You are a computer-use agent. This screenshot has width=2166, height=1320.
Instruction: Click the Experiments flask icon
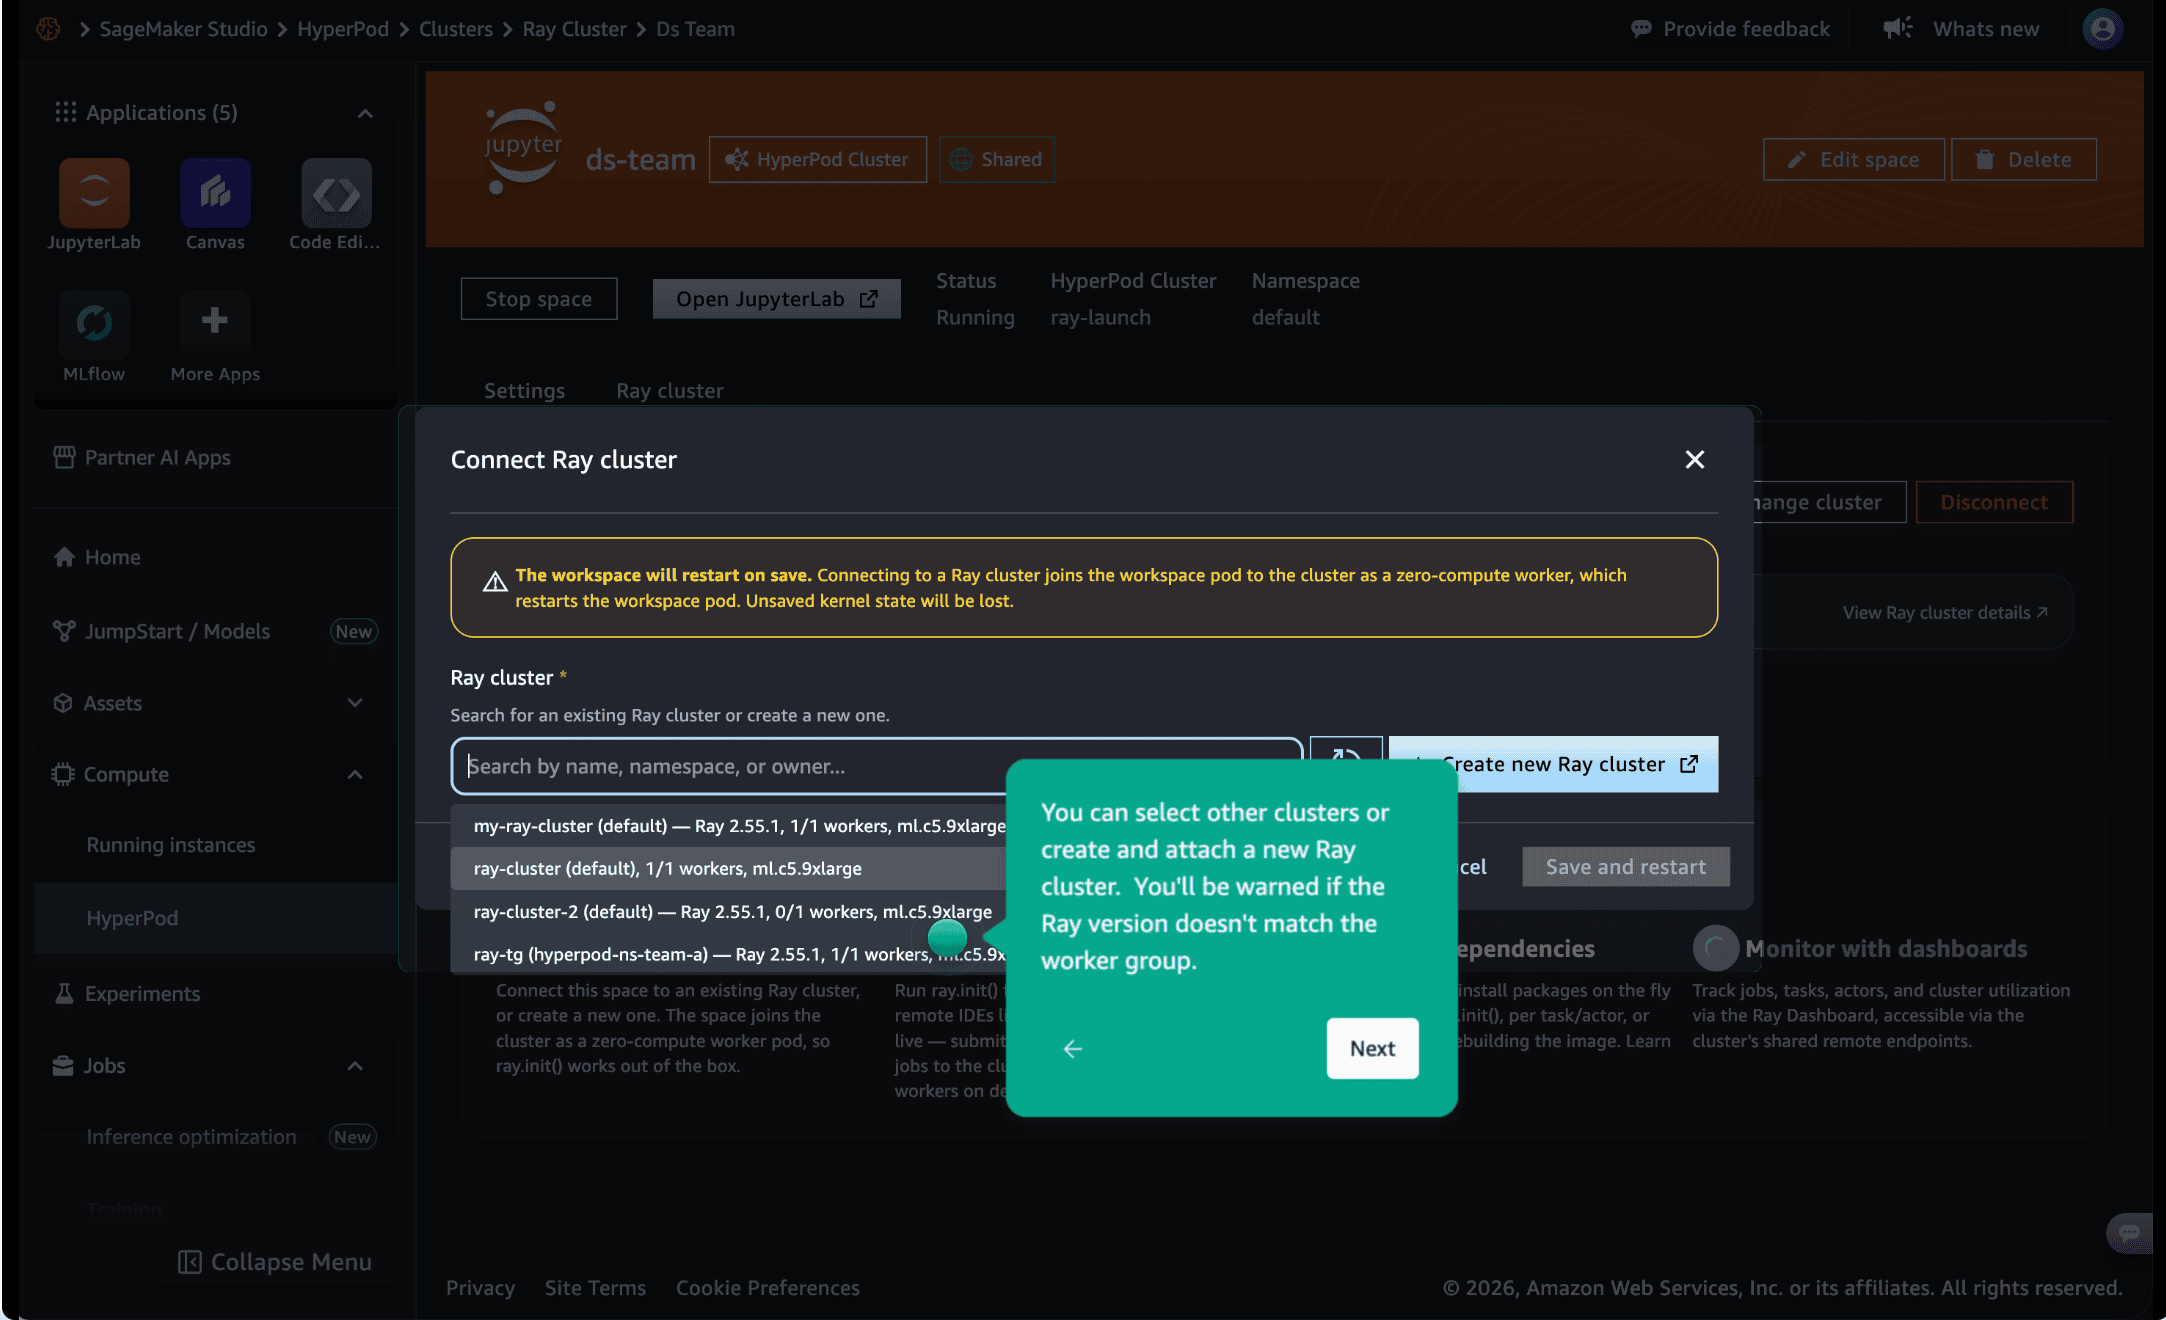[x=64, y=993]
